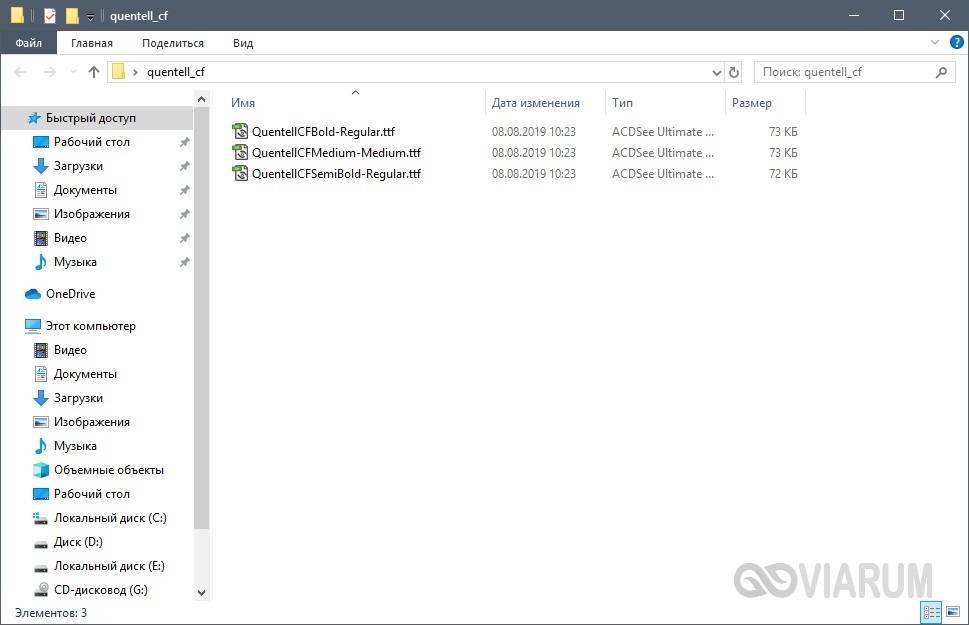Refresh the current folder

(x=734, y=72)
